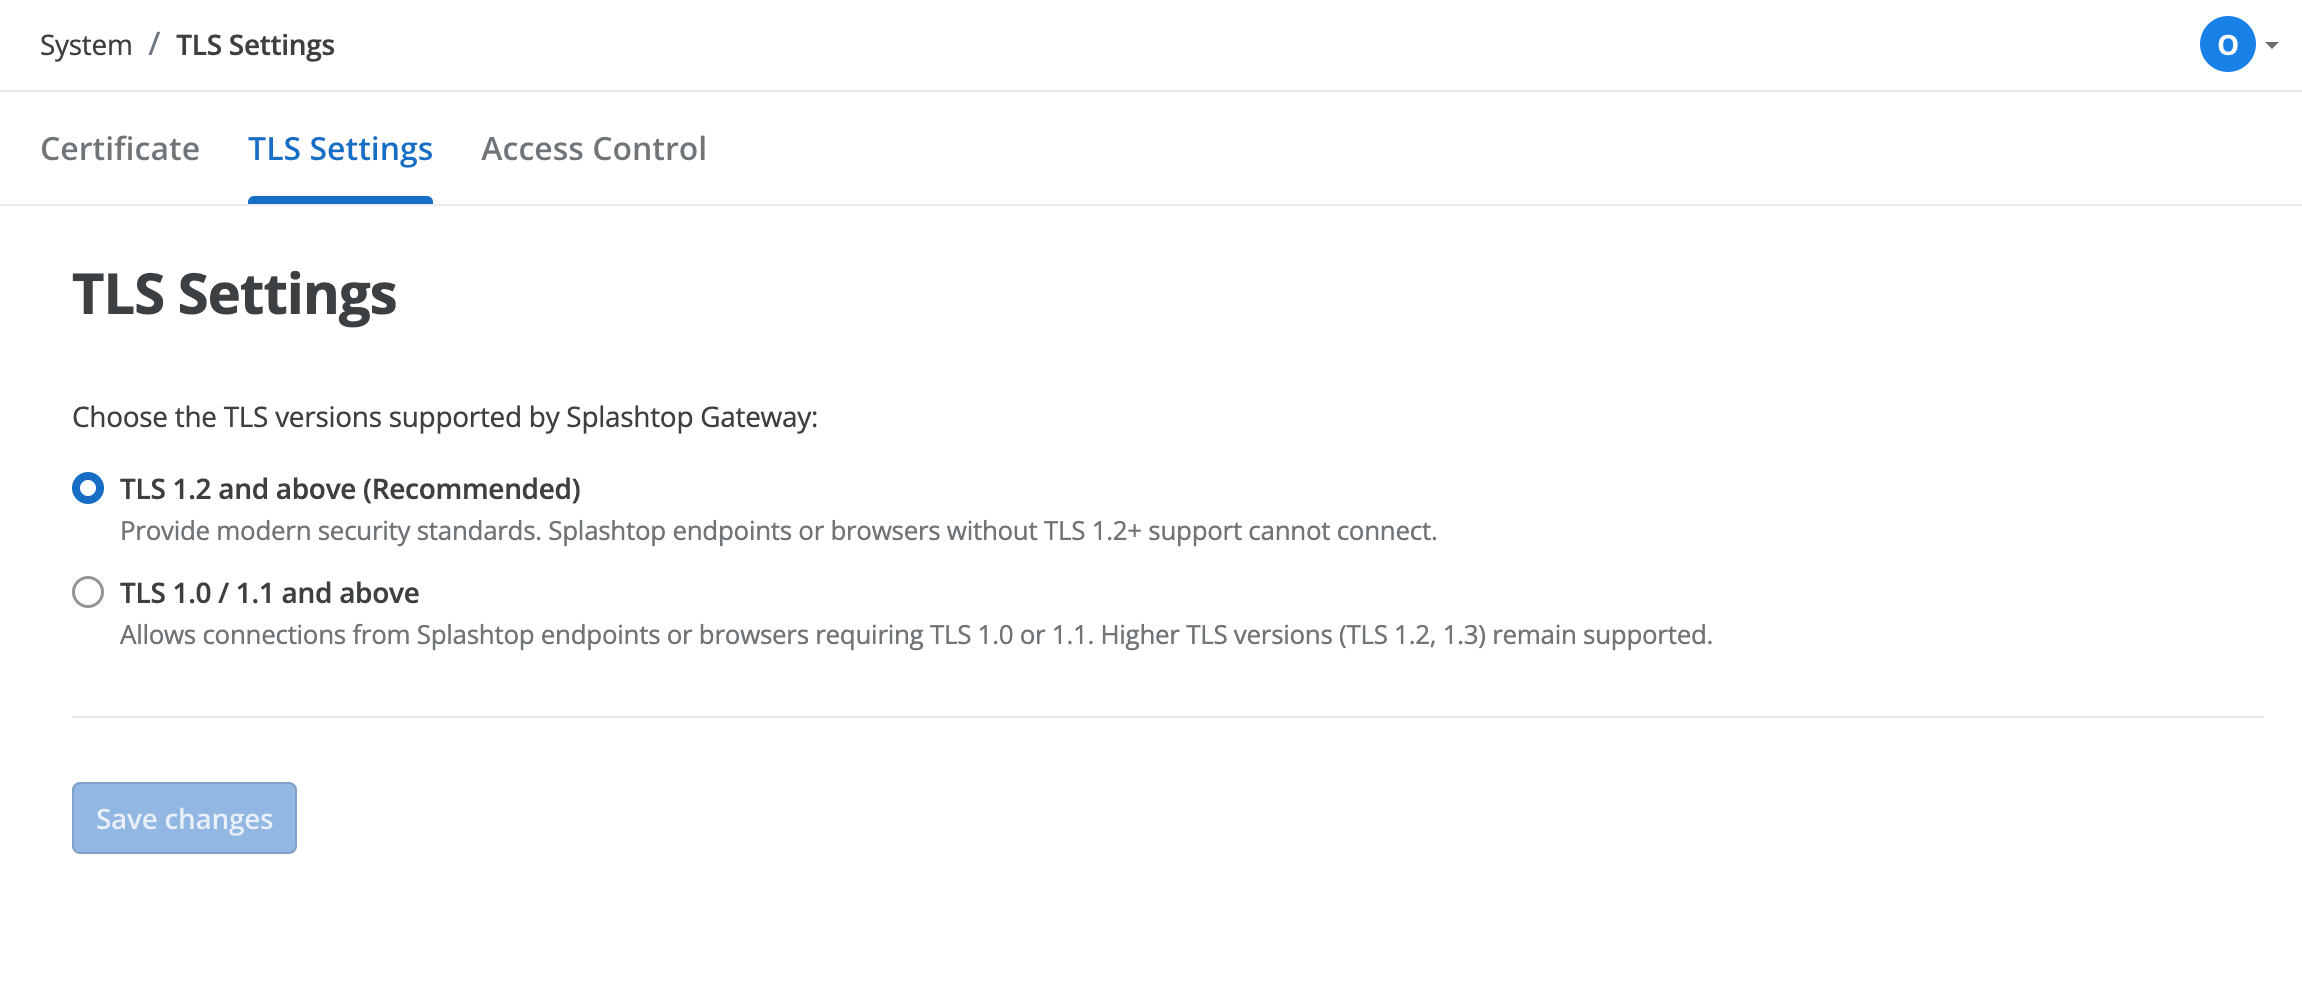Click the modern security standards description text
The width and height of the screenshot is (2302, 1004).
[778, 531]
